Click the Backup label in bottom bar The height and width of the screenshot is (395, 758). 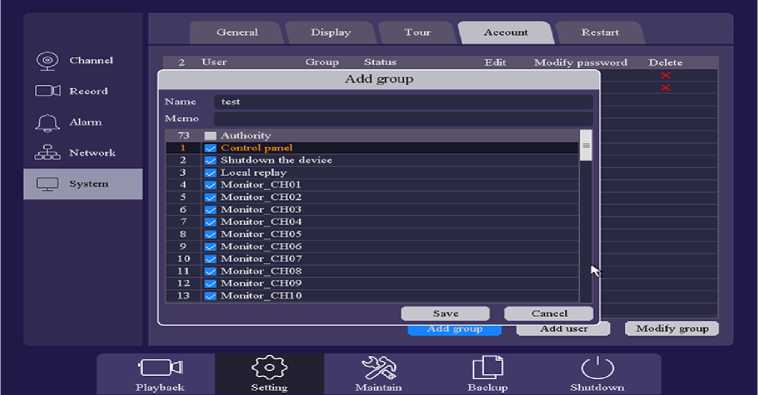pos(487,388)
